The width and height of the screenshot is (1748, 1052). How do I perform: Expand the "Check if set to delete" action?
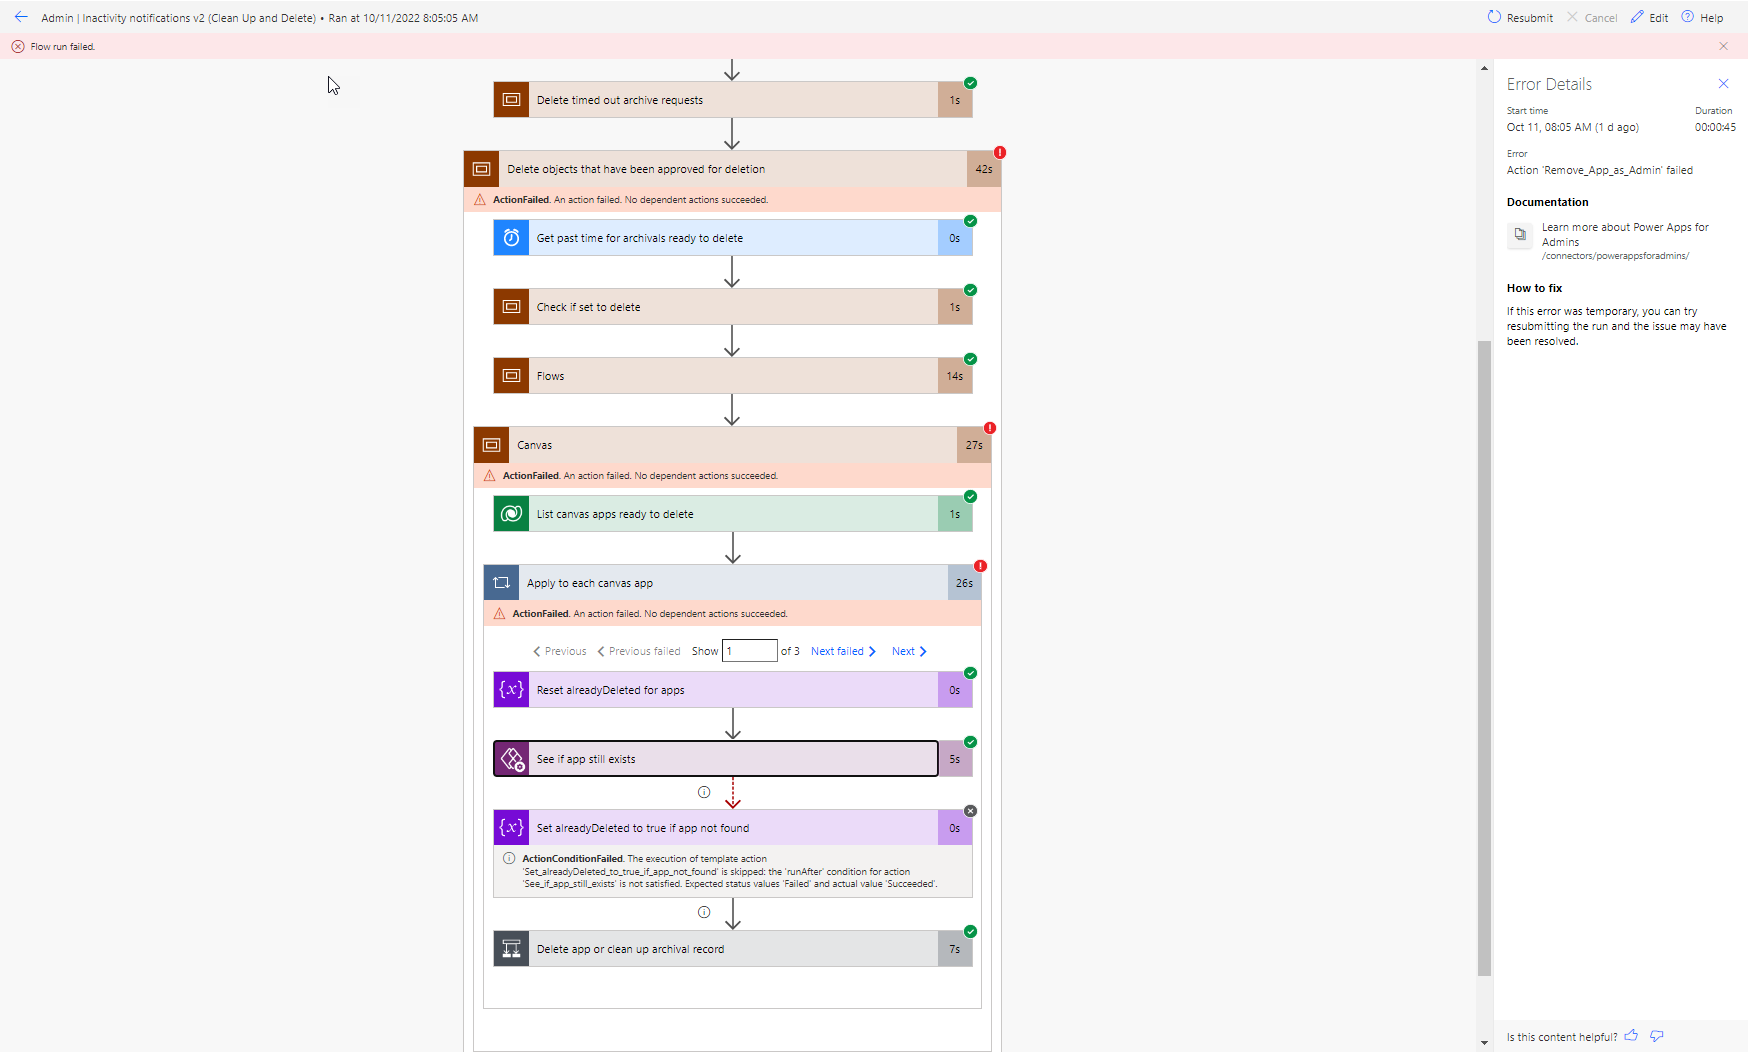coord(731,307)
